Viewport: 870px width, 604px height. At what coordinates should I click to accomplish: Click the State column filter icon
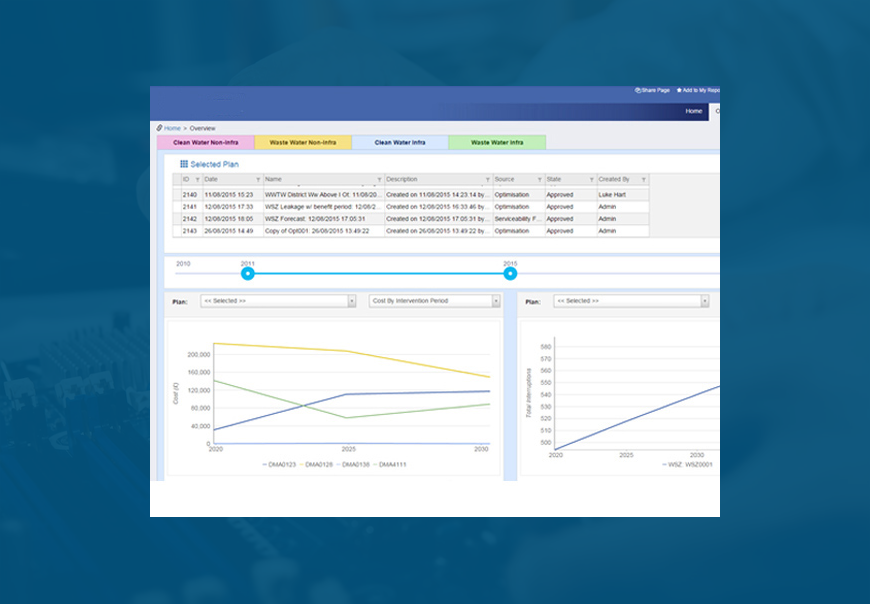pyautogui.click(x=590, y=180)
